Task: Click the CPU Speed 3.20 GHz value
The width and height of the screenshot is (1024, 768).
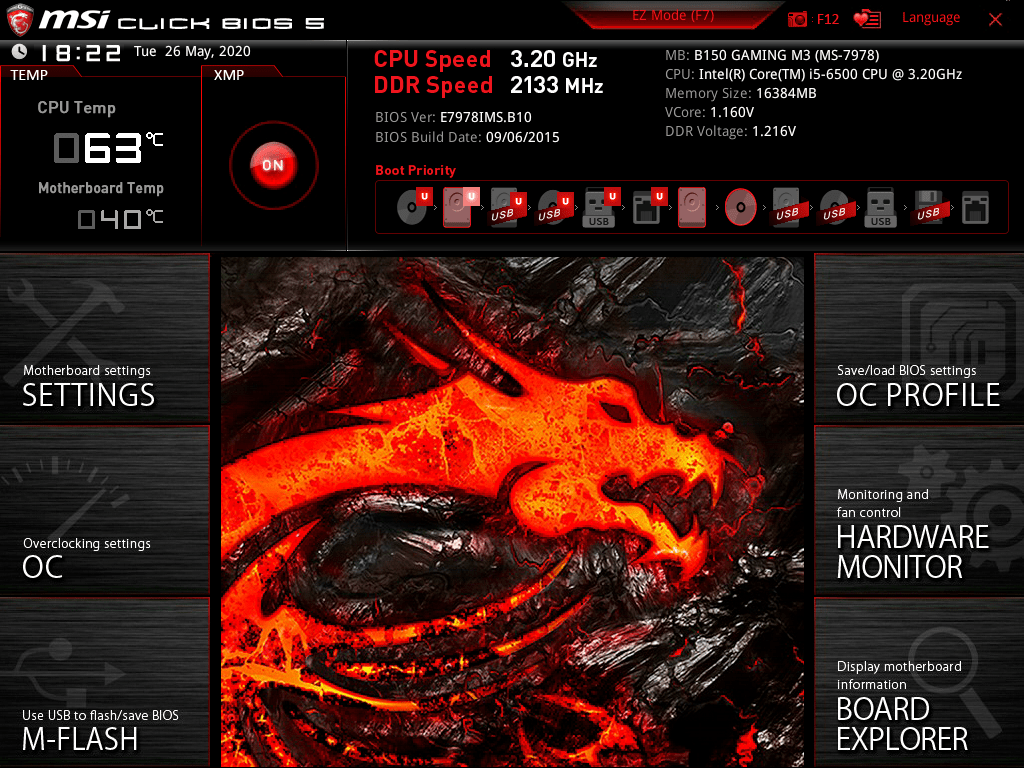Action: (554, 59)
